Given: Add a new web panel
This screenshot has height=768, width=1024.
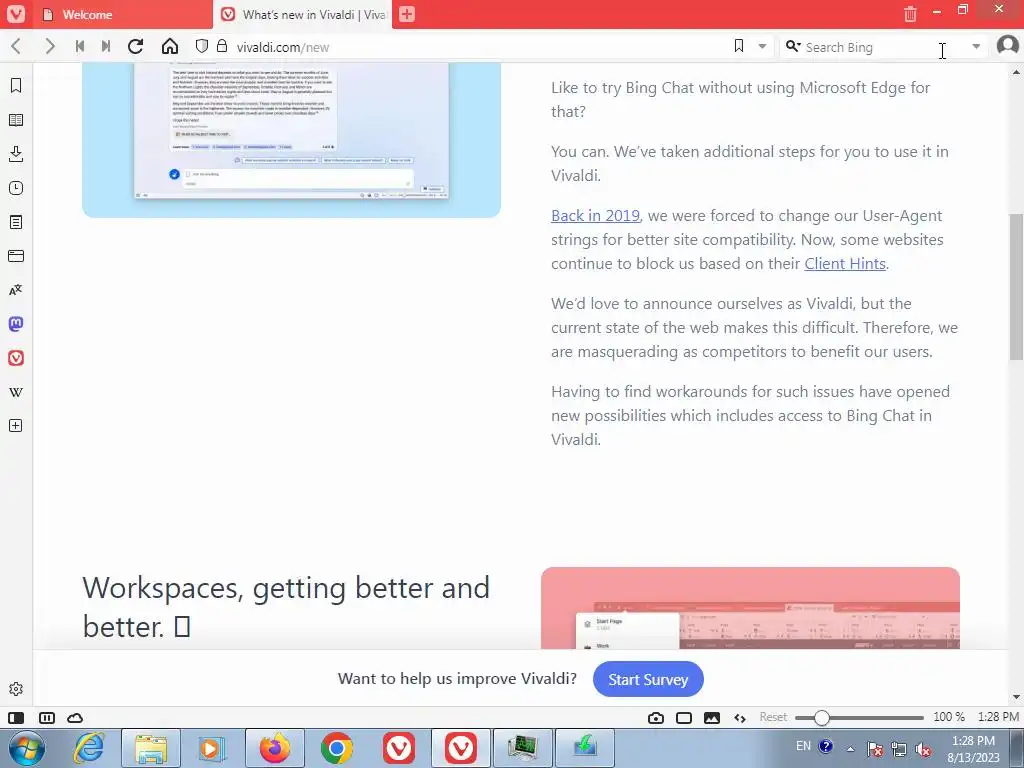Looking at the screenshot, I should (x=16, y=426).
